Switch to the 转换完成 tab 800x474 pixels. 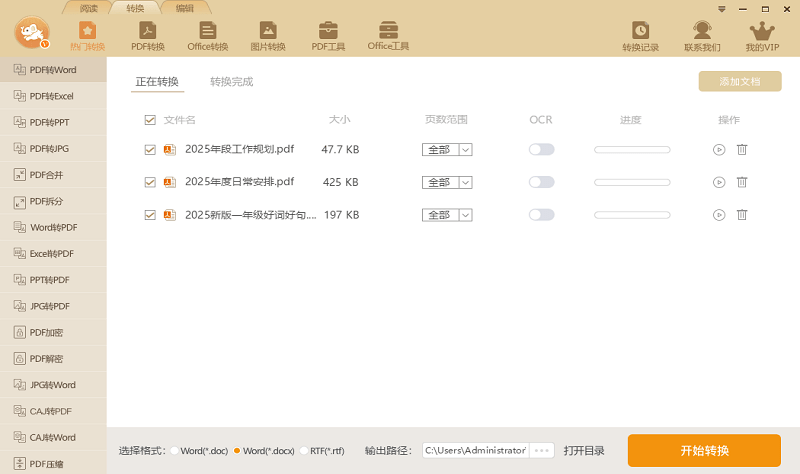[231, 82]
